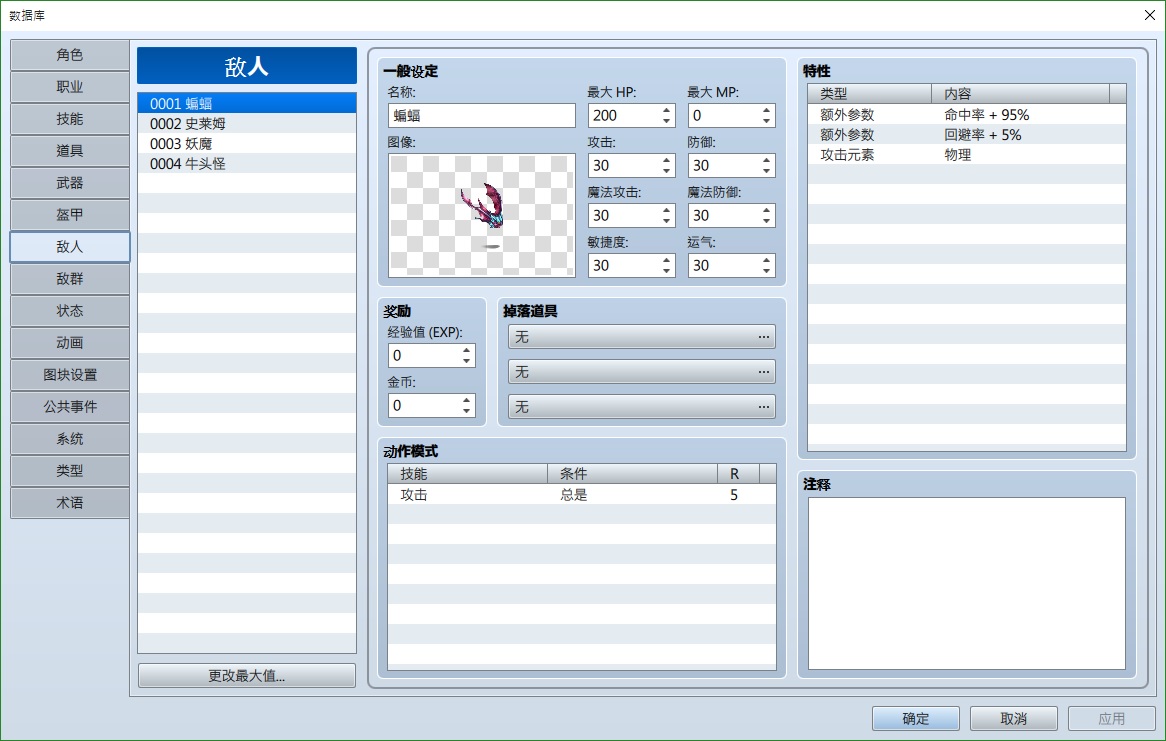This screenshot has height=741, width=1166.
Task: Open the 角色 database tab
Action: point(70,55)
